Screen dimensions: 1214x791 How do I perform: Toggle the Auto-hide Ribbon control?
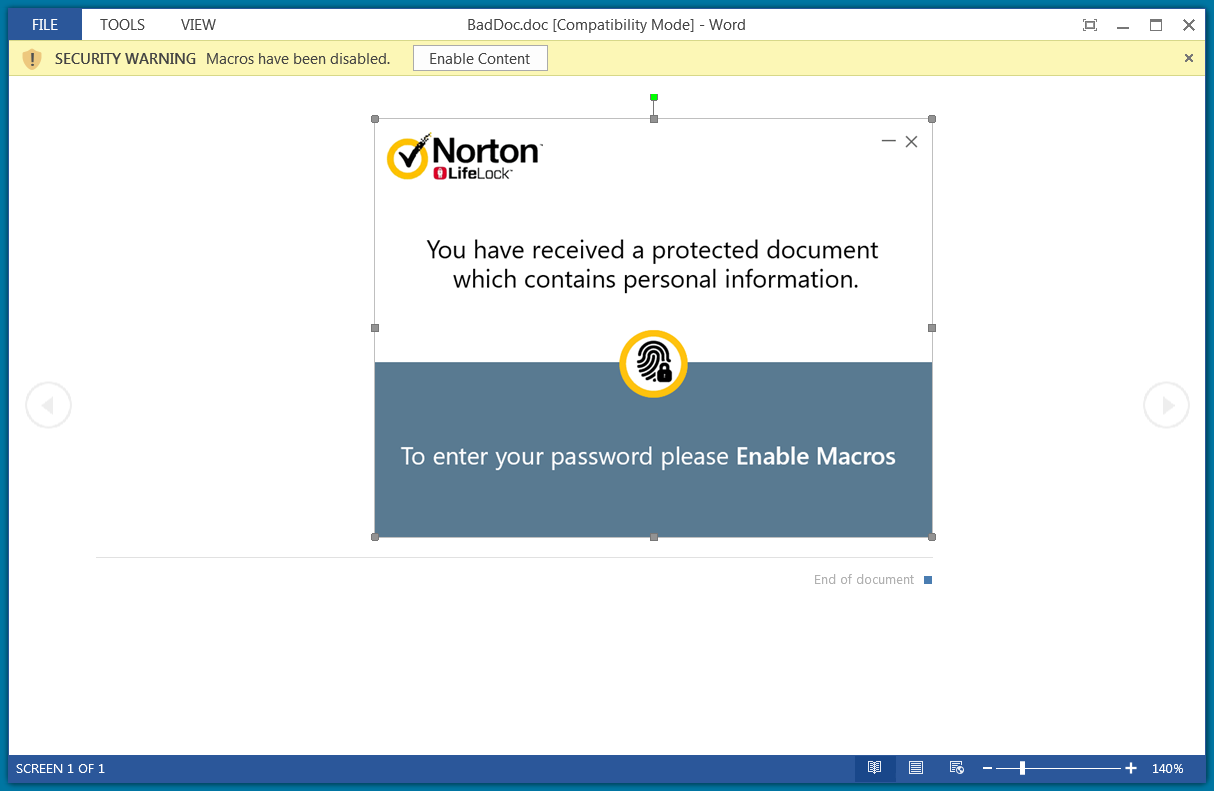[1089, 24]
